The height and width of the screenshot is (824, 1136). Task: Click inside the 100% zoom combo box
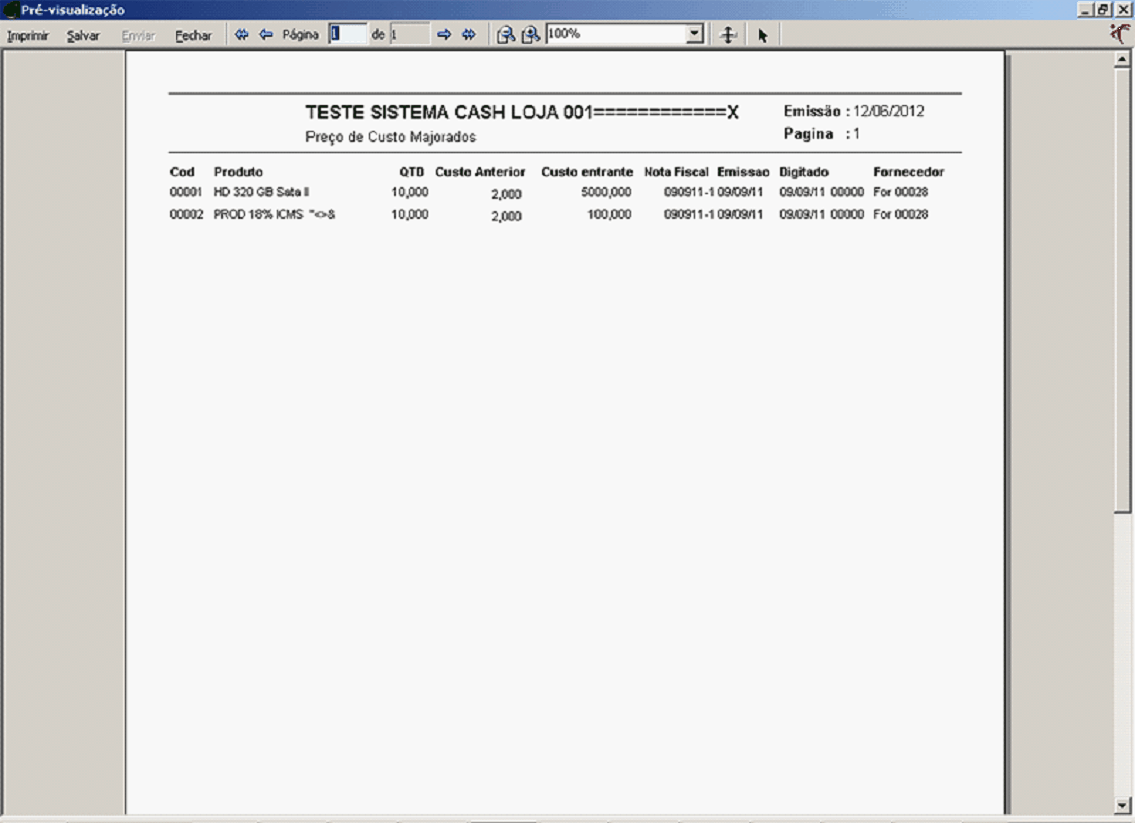click(x=614, y=34)
